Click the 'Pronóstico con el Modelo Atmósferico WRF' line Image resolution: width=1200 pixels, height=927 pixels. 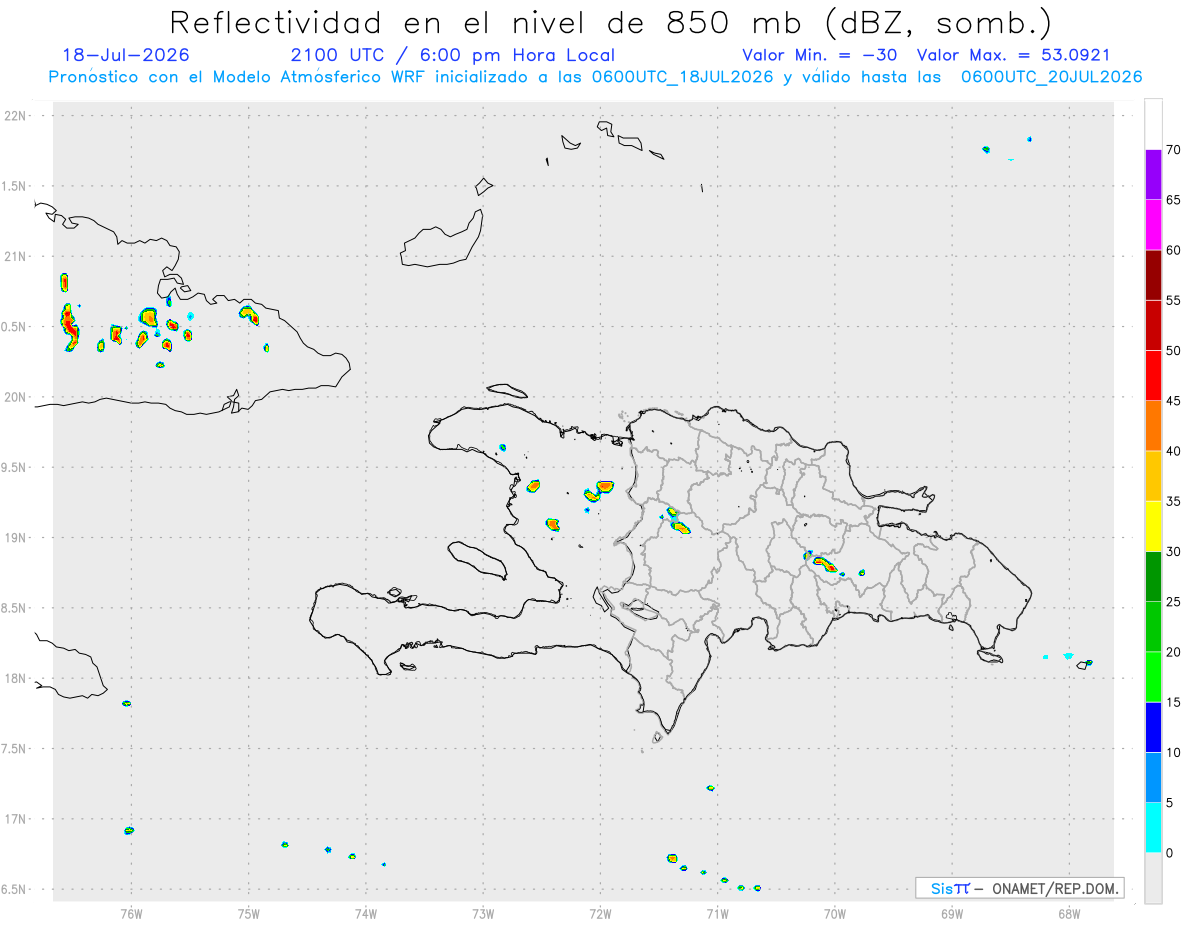596,77
